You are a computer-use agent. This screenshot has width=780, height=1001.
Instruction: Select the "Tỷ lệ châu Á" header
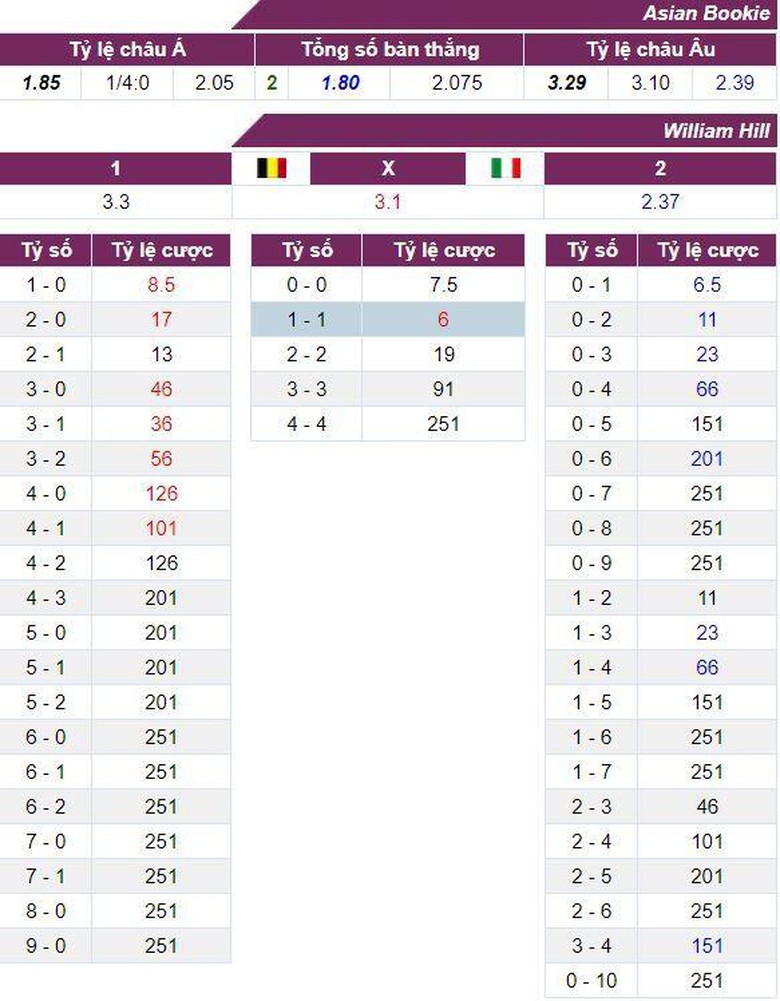[127, 50]
